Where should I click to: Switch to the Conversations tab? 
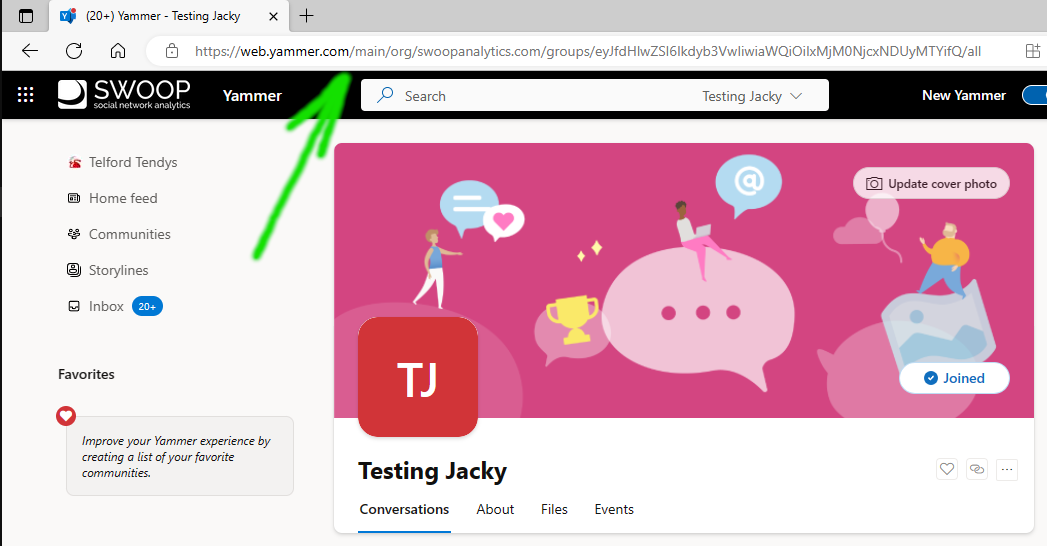(404, 509)
